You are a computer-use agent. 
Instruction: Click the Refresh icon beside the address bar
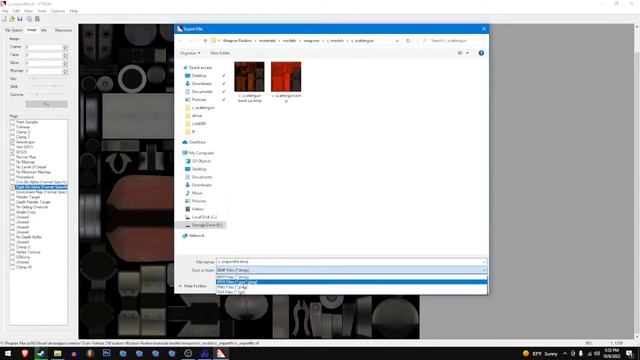pyautogui.click(x=408, y=41)
